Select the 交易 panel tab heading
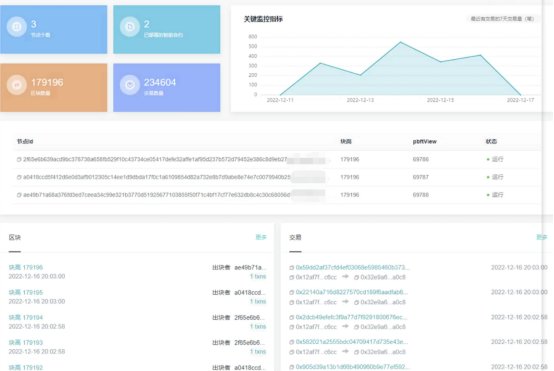Viewport: 554px width, 371px height. (295, 237)
